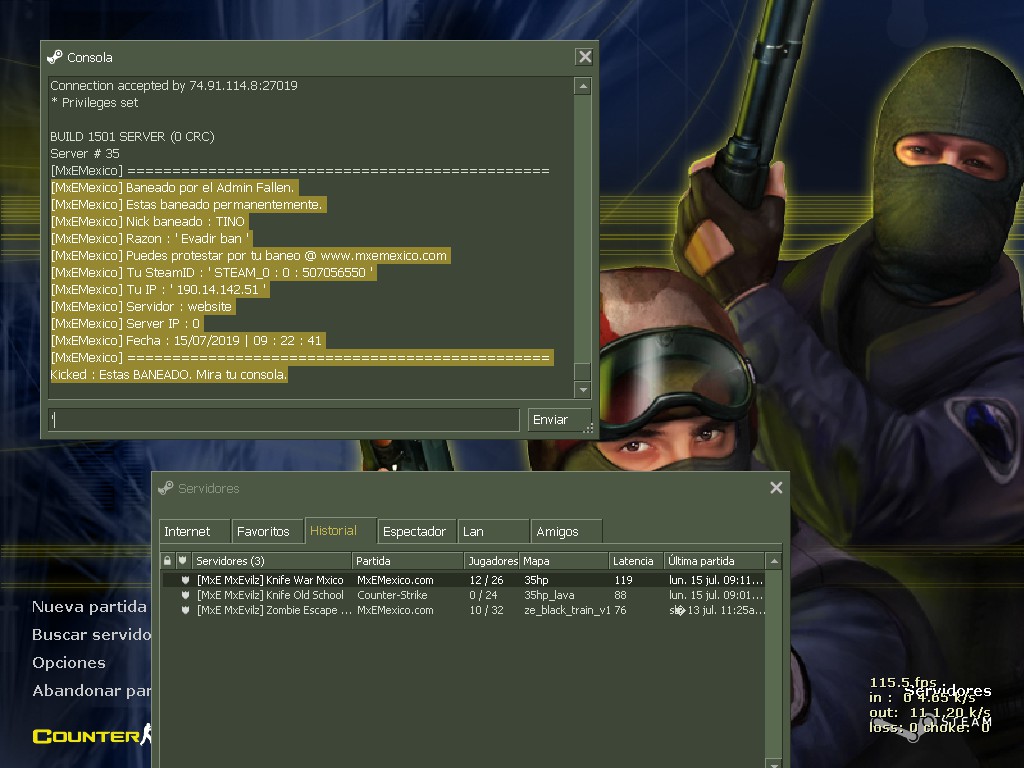
Task: Click the '* Privileges set' console line
Action: click(94, 103)
